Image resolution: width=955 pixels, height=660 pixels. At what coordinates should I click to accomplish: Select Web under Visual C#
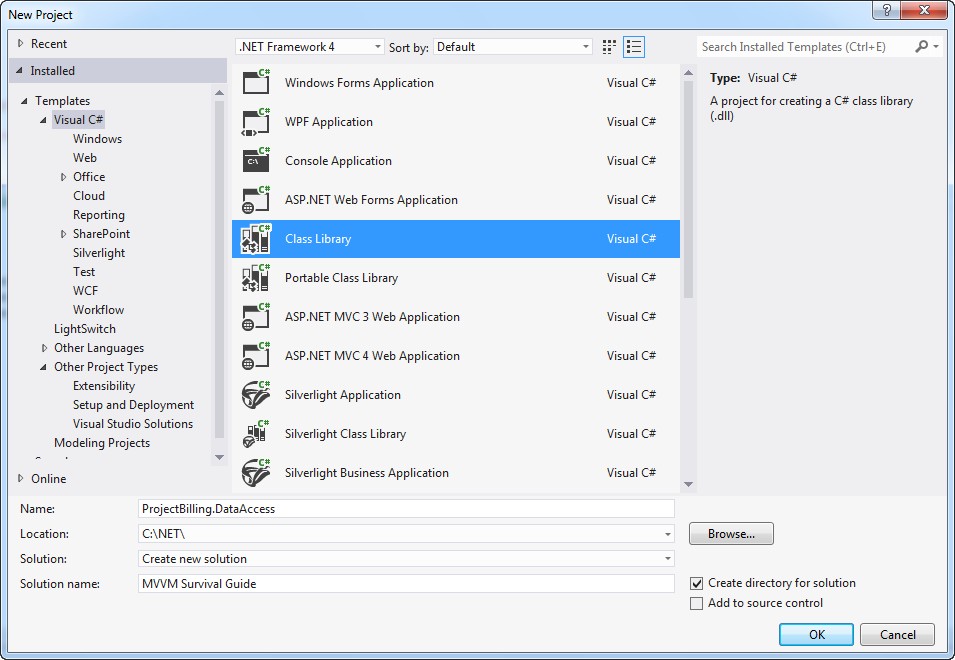tap(85, 158)
